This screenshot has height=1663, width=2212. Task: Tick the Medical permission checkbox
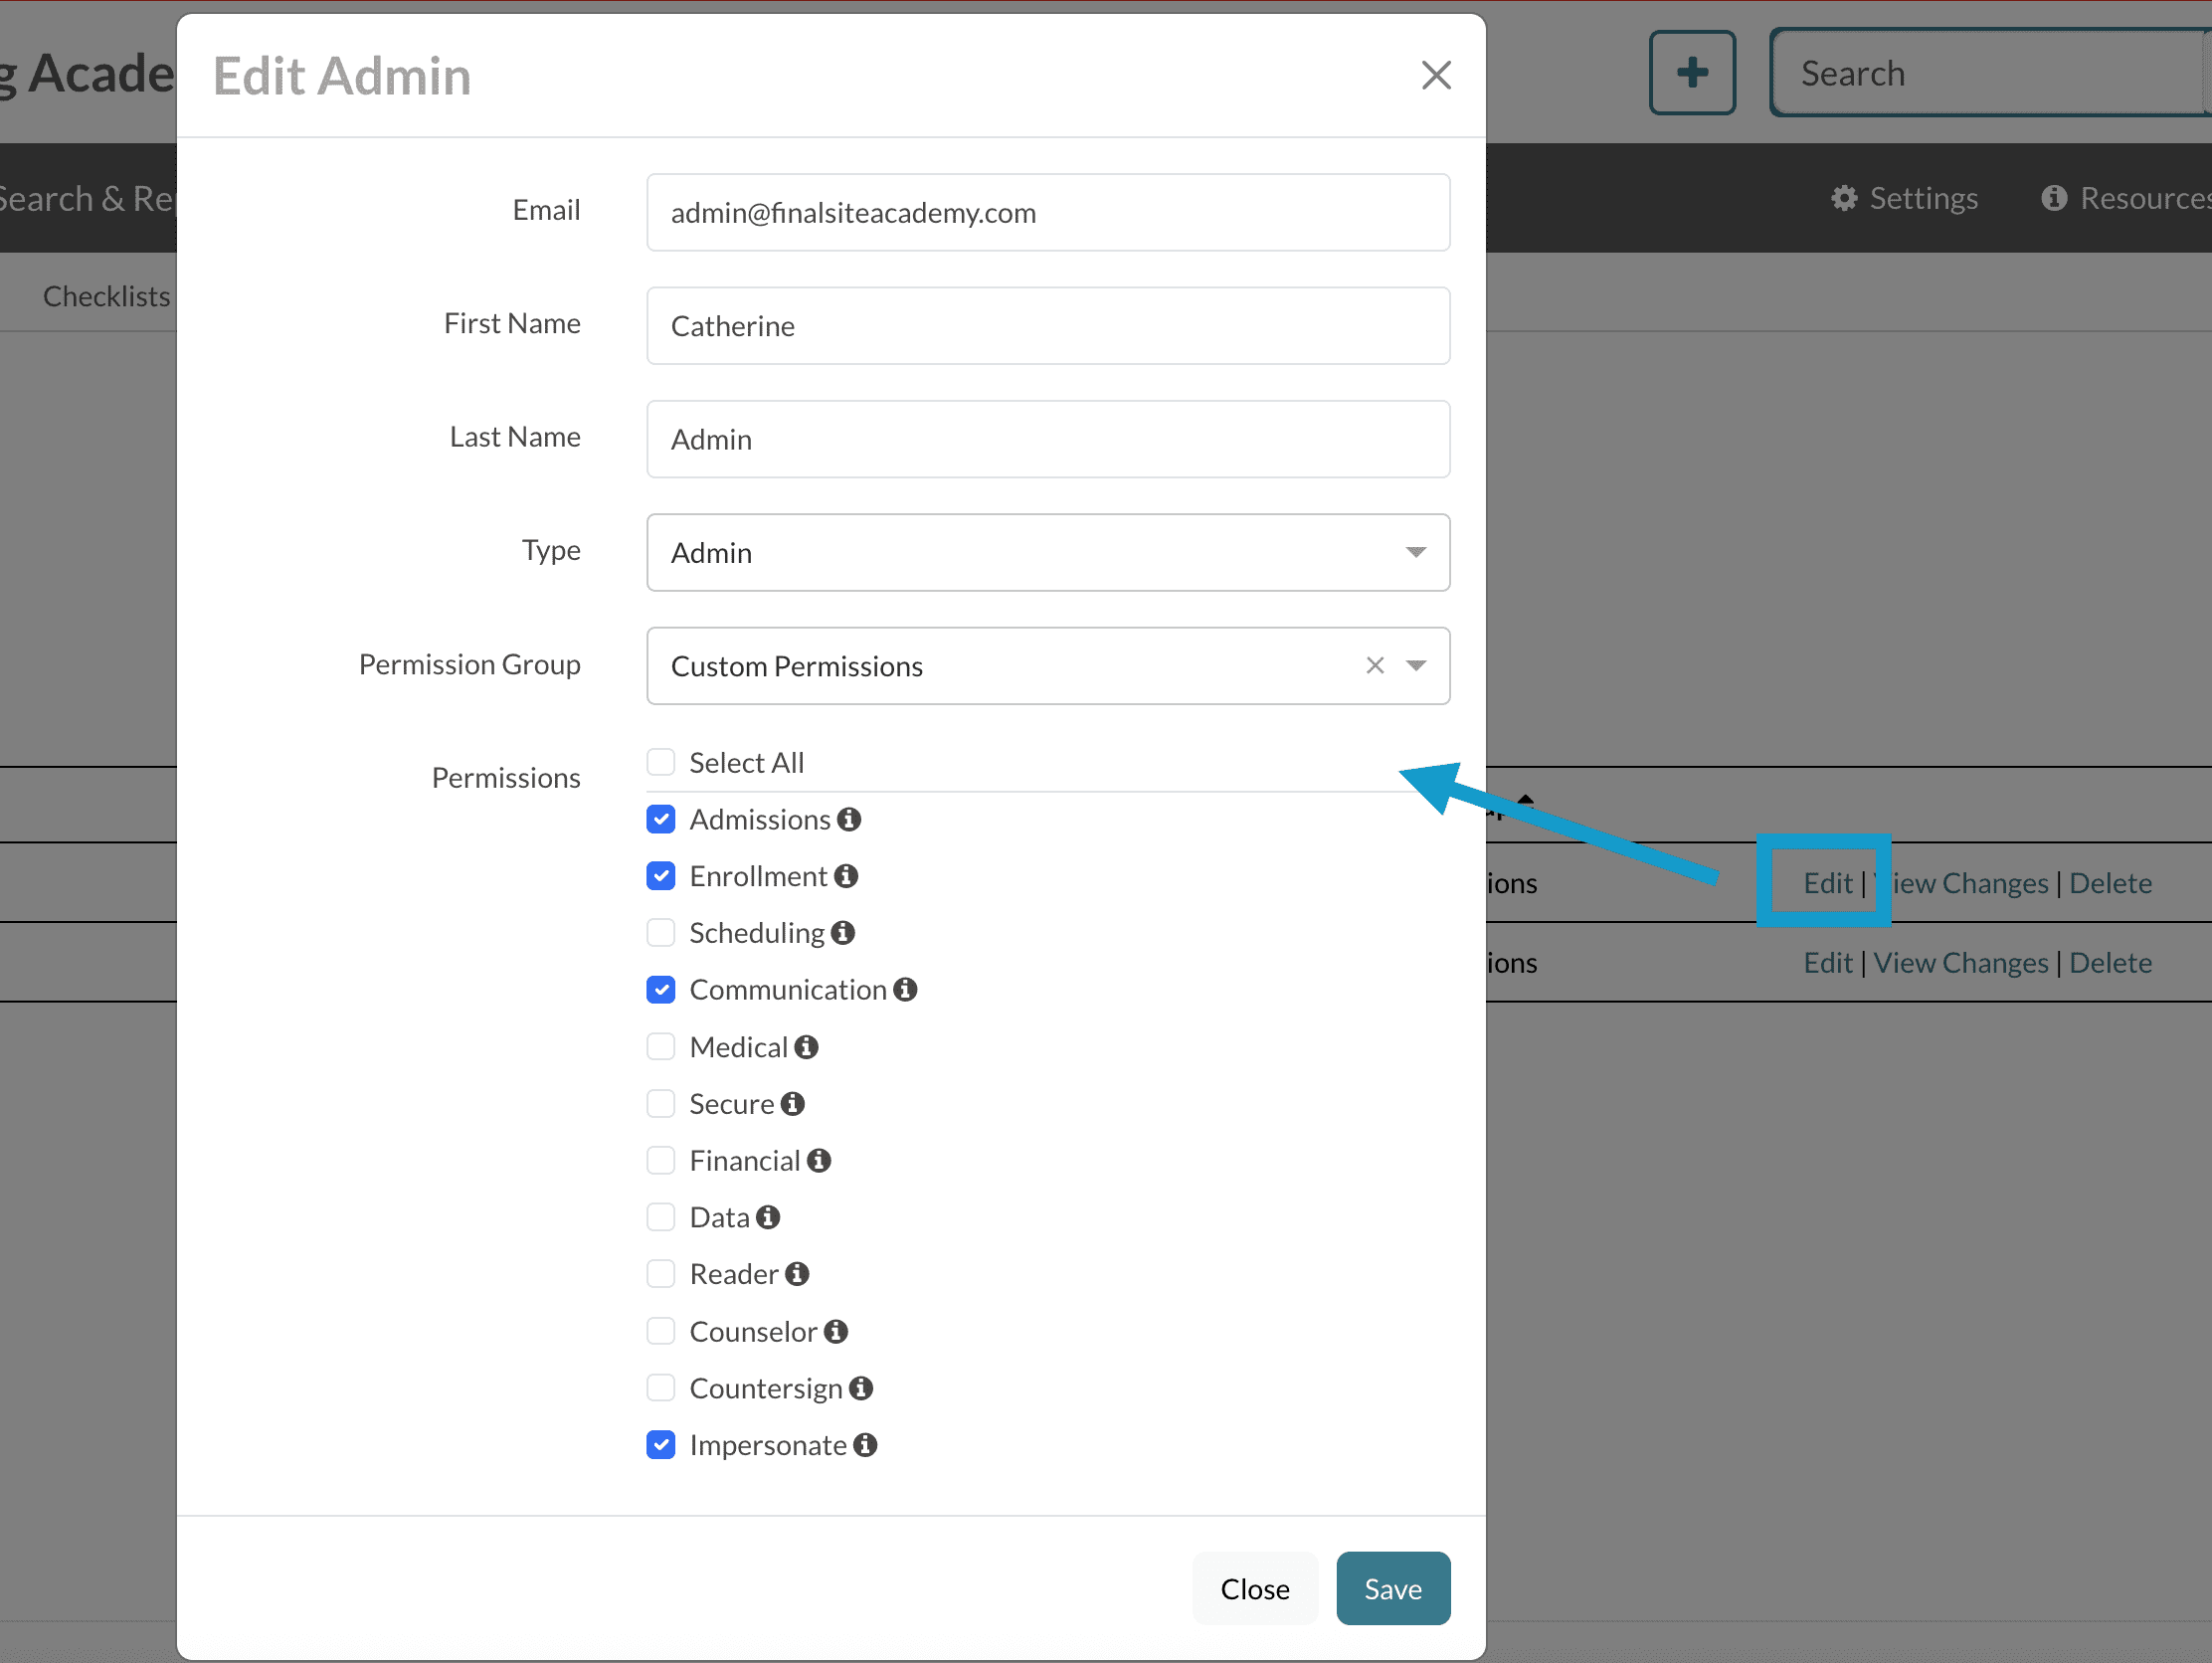pos(661,1047)
